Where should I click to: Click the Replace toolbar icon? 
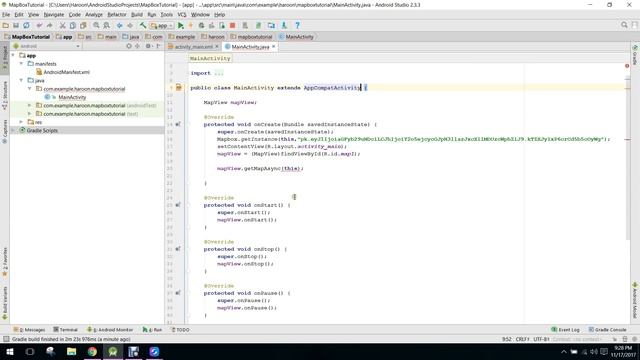(x=107, y=25)
